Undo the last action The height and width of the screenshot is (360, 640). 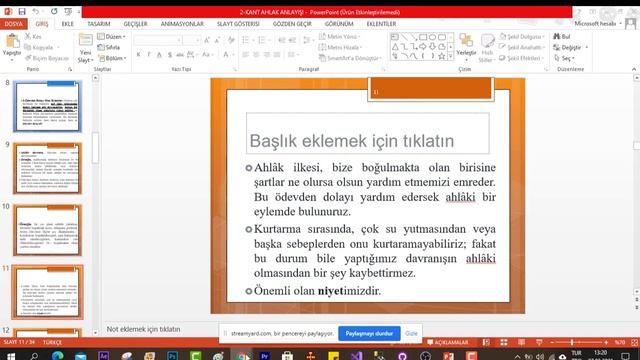click(36, 12)
